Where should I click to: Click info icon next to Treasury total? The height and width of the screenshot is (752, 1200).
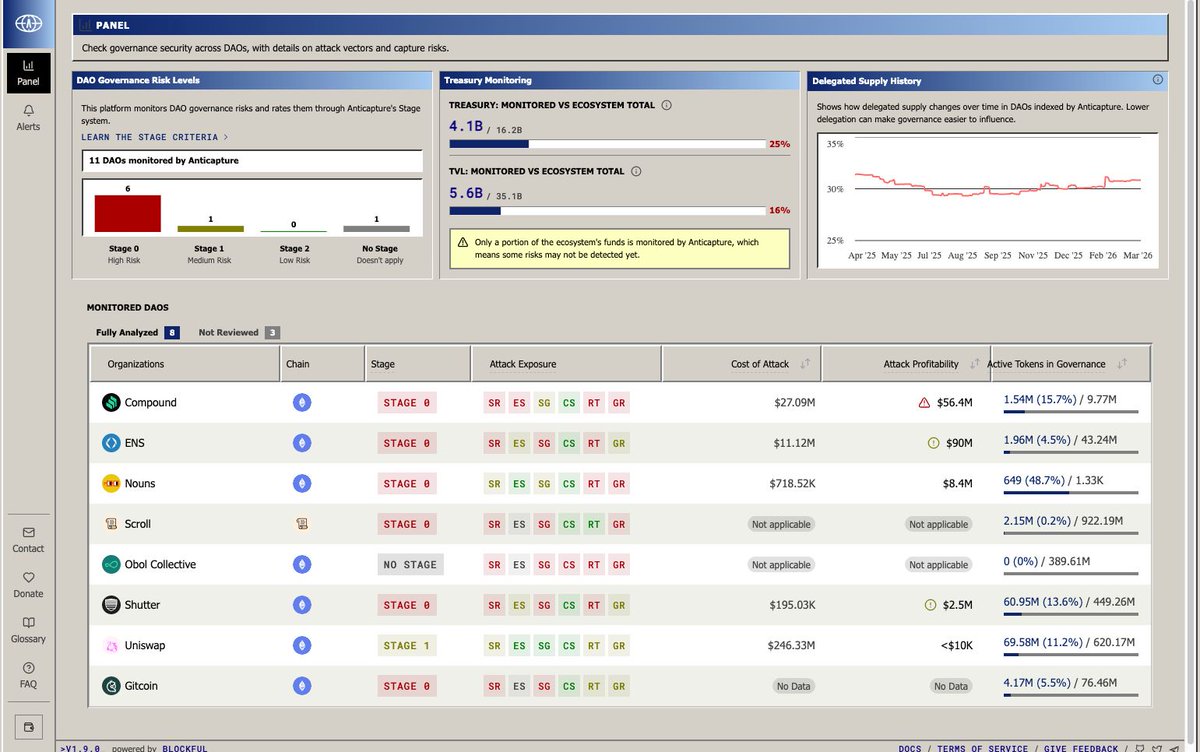[x=667, y=105]
